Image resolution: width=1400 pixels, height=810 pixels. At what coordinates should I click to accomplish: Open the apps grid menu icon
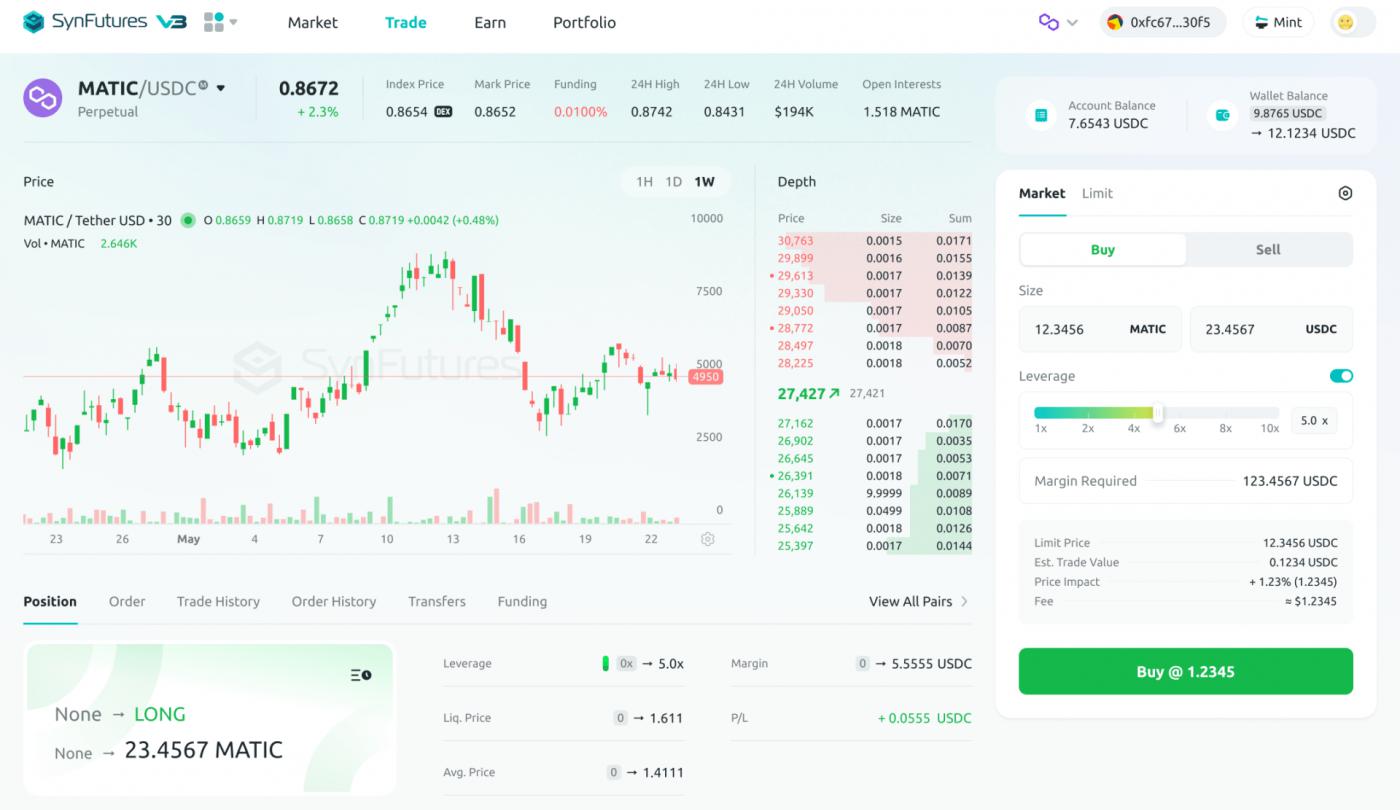(213, 21)
